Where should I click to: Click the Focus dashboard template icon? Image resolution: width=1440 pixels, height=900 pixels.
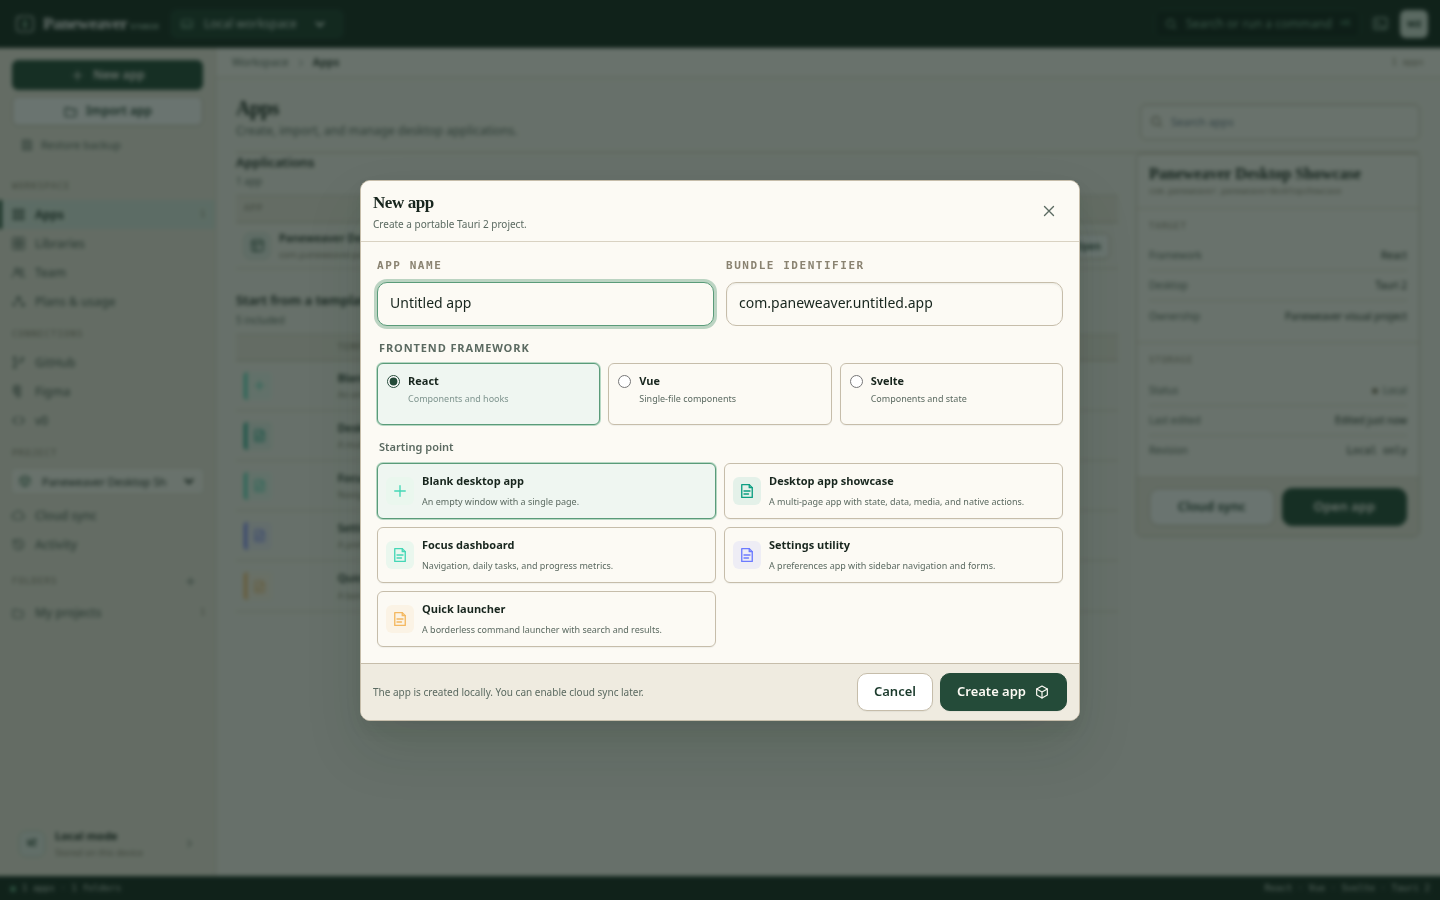(x=400, y=555)
